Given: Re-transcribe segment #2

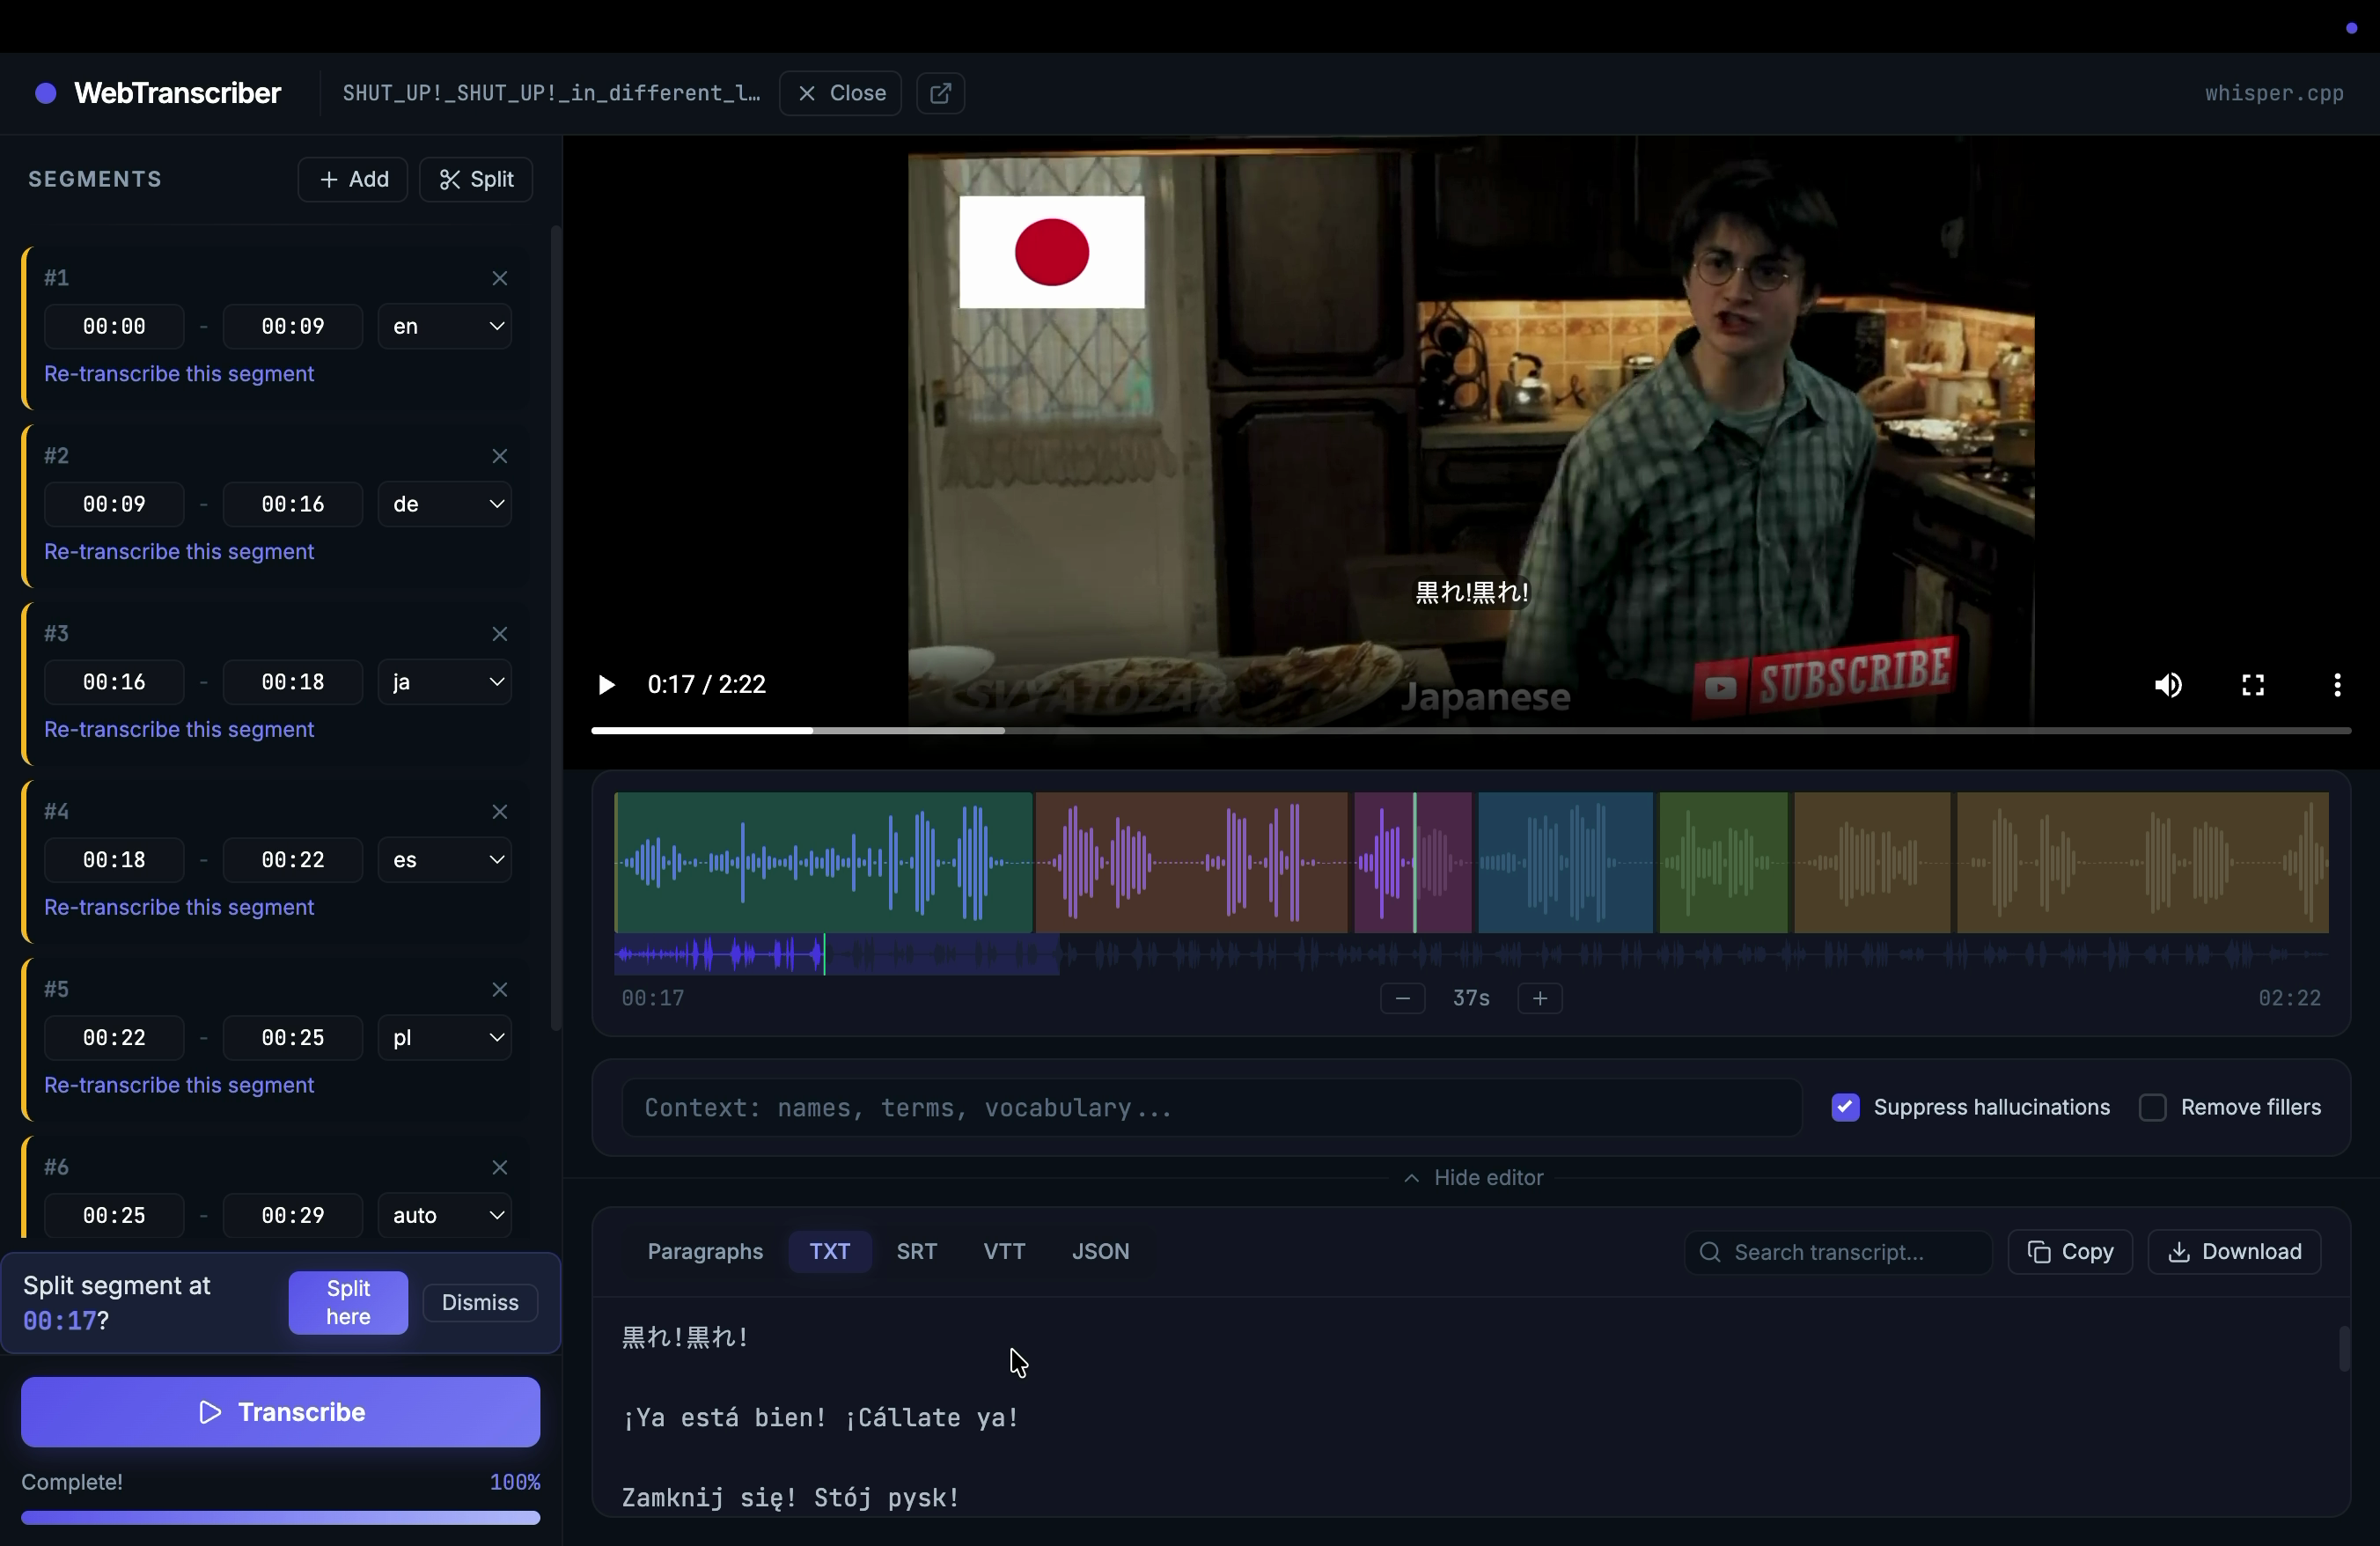Looking at the screenshot, I should 178,551.
